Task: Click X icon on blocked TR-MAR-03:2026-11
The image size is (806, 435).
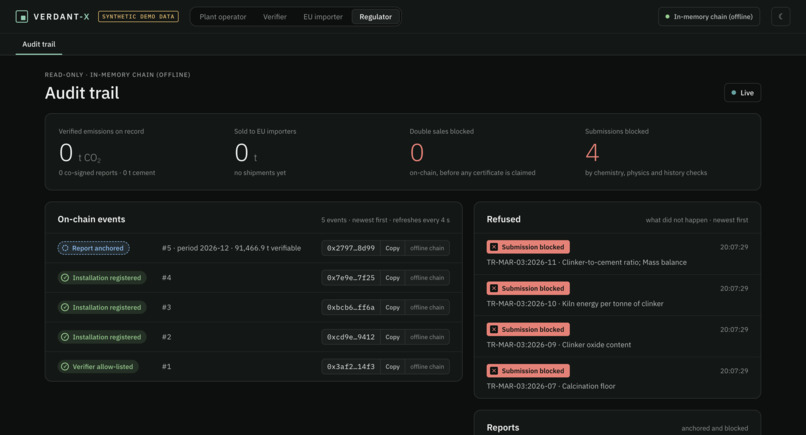Action: (x=494, y=247)
